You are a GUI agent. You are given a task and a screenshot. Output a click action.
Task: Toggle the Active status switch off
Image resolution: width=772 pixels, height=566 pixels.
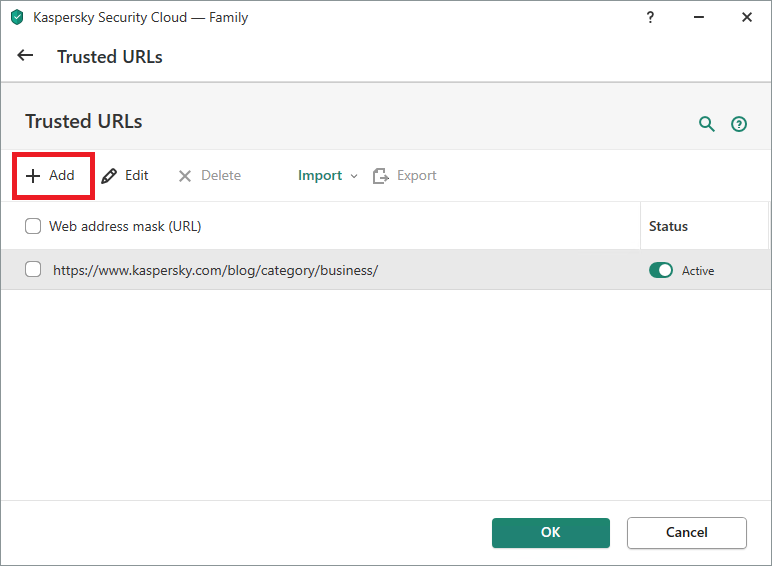(661, 270)
